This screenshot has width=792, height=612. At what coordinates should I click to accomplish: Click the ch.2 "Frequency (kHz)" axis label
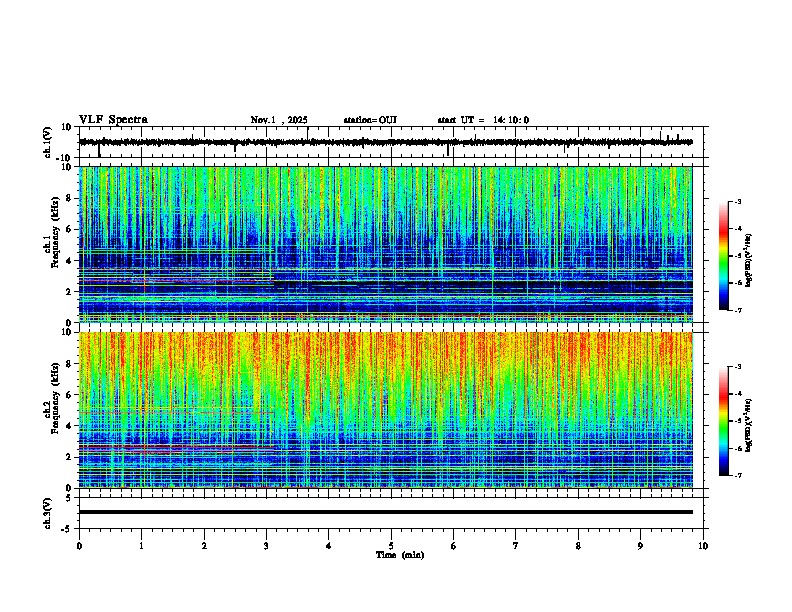pos(55,398)
